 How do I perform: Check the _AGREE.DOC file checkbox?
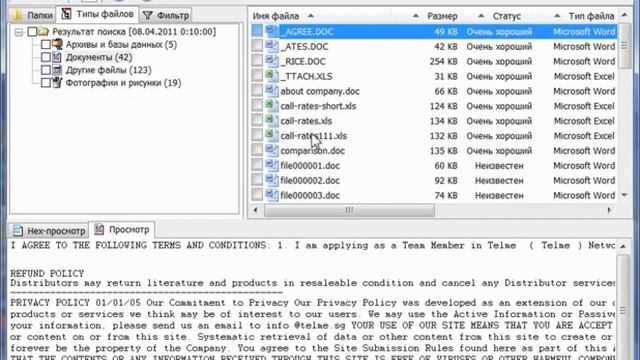click(257, 31)
